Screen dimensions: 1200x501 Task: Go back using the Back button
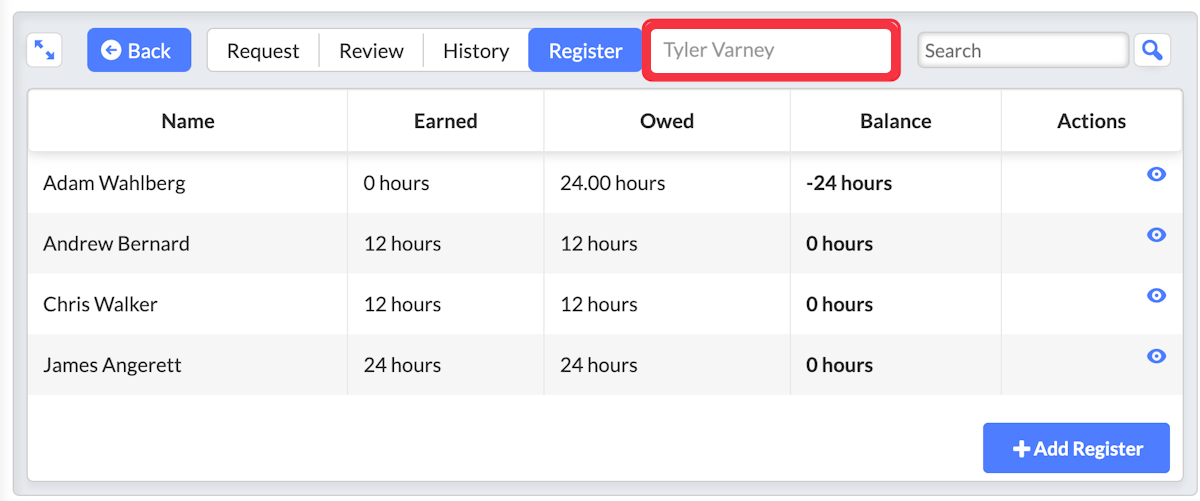coord(139,50)
